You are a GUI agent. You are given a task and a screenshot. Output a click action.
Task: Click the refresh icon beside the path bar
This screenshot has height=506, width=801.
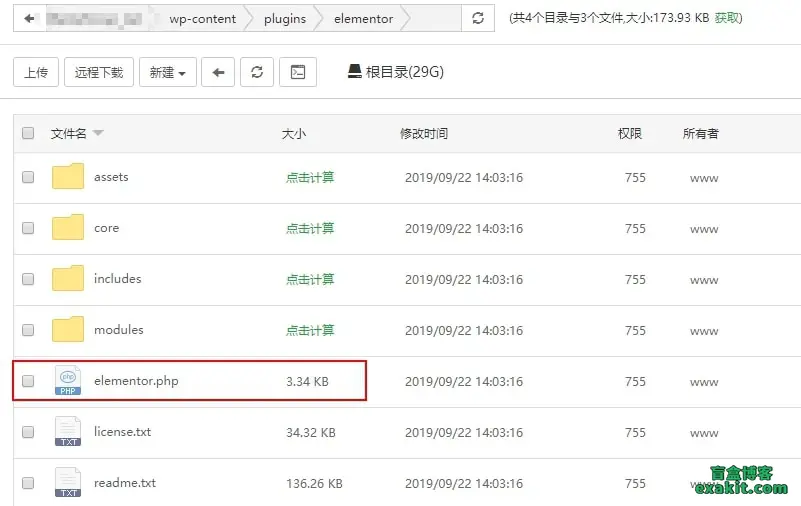click(x=478, y=18)
